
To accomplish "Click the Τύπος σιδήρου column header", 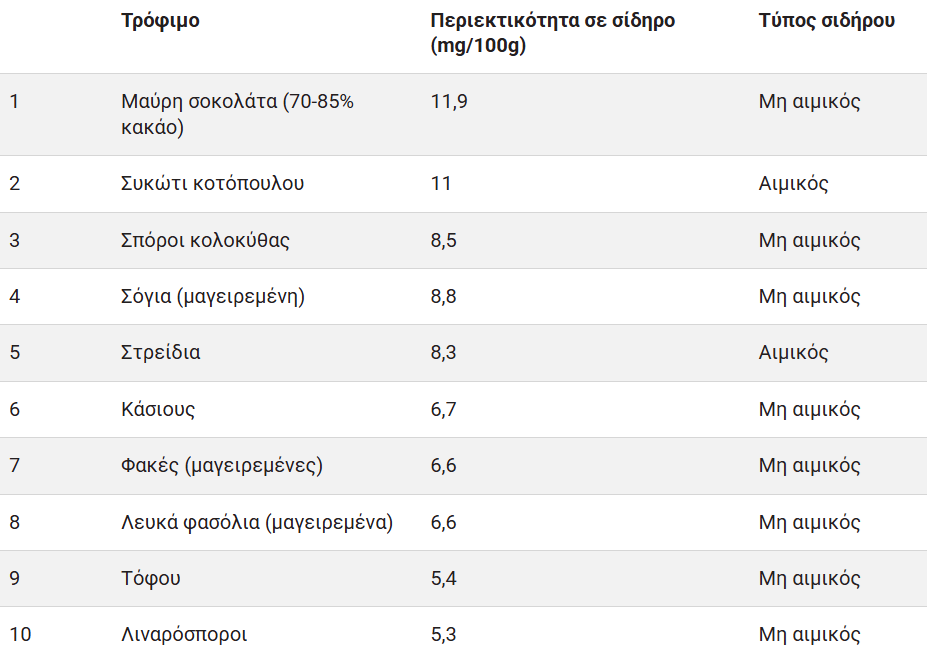I will pyautogui.click(x=826, y=21).
